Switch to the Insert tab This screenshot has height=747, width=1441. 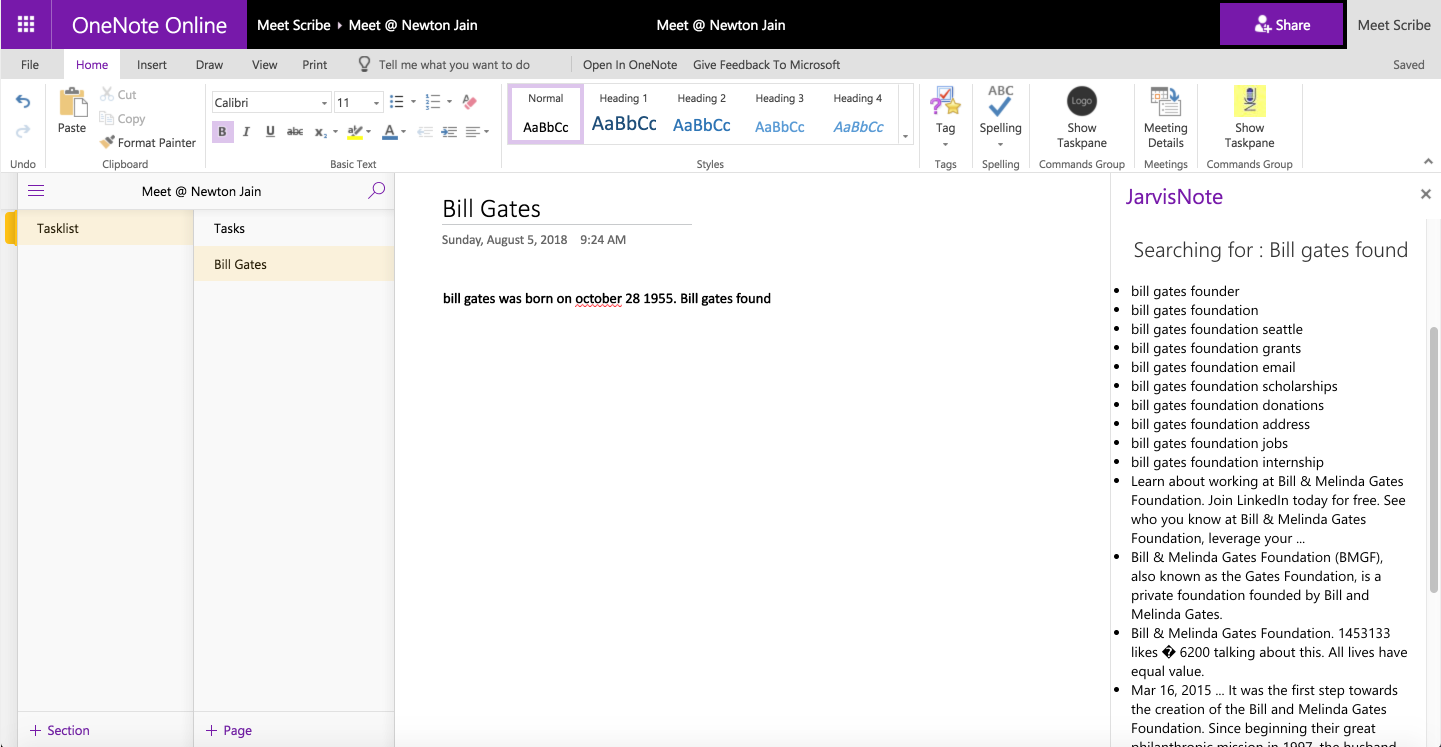coord(152,64)
